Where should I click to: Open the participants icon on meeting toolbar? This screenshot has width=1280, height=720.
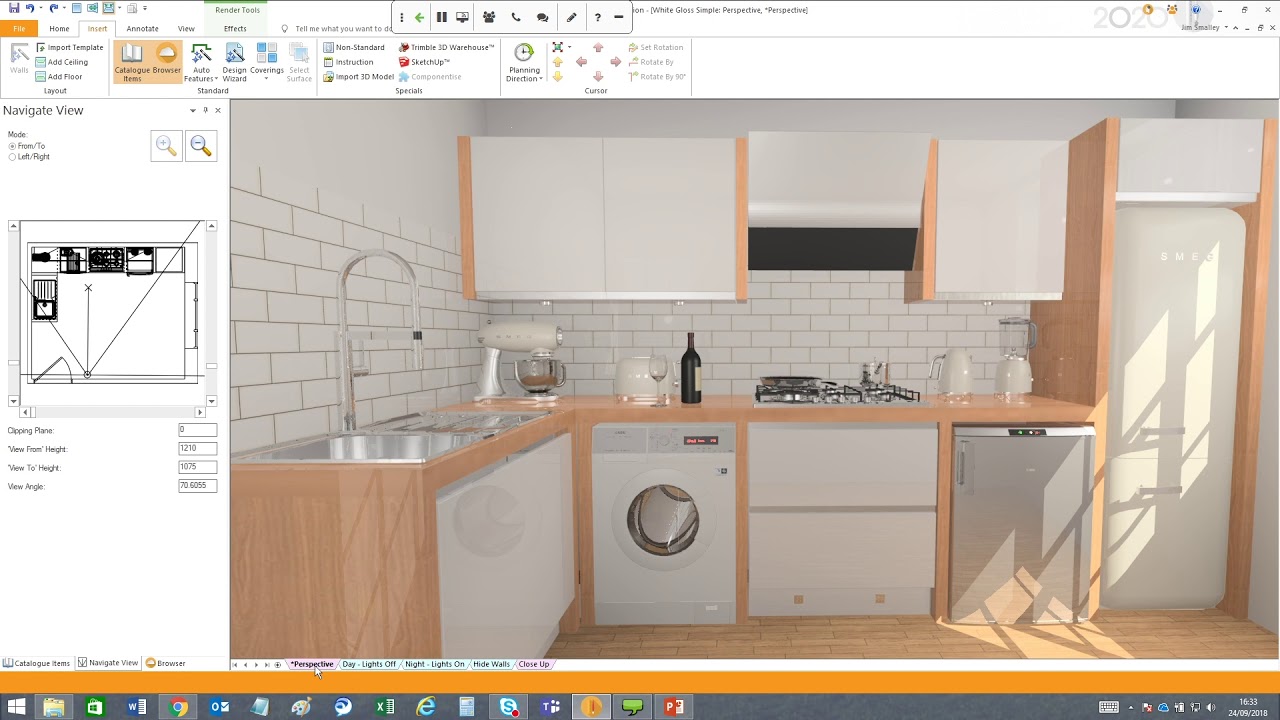pos(489,17)
